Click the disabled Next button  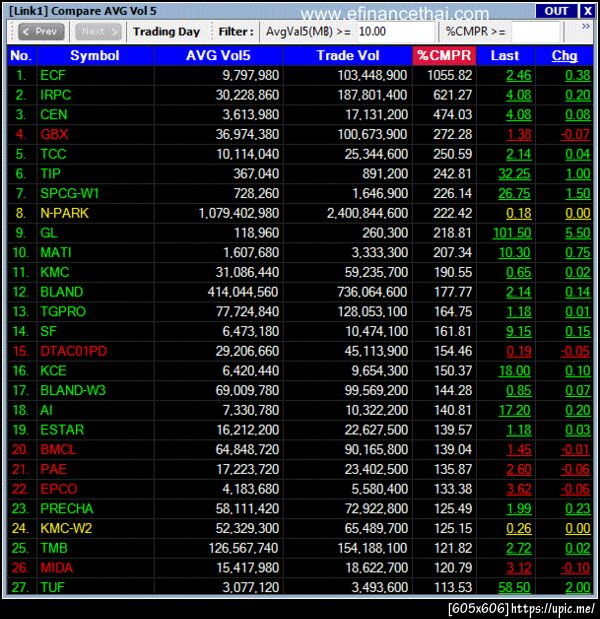(x=98, y=32)
